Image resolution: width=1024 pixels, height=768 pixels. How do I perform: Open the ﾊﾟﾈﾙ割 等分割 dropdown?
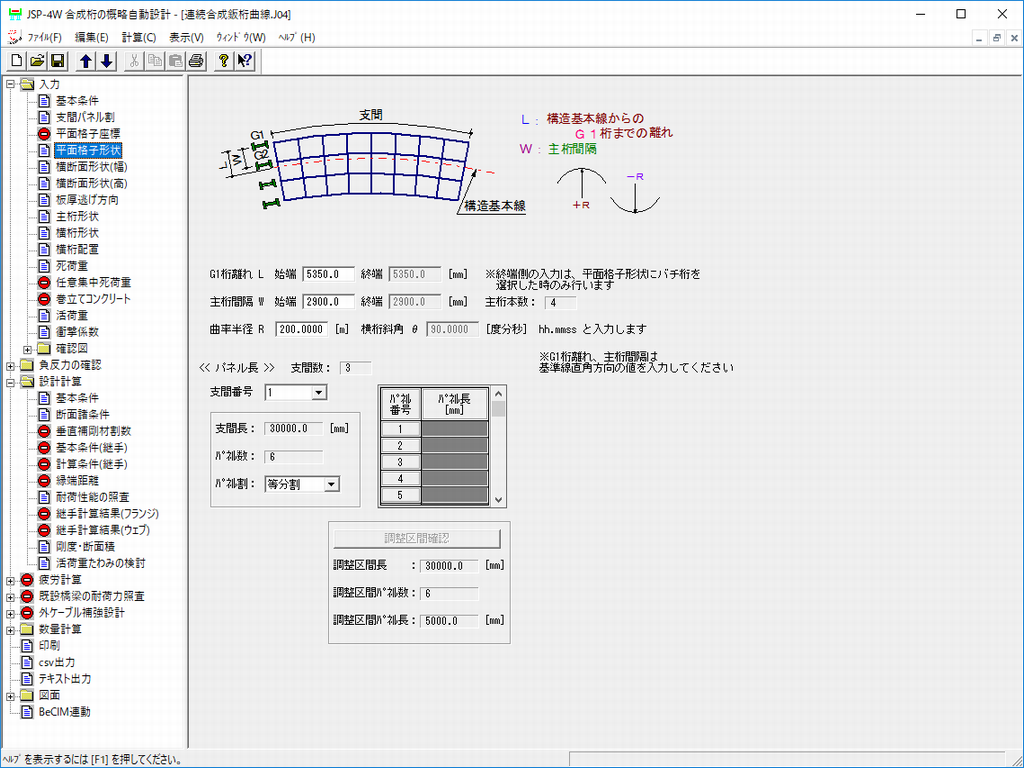[x=331, y=484]
